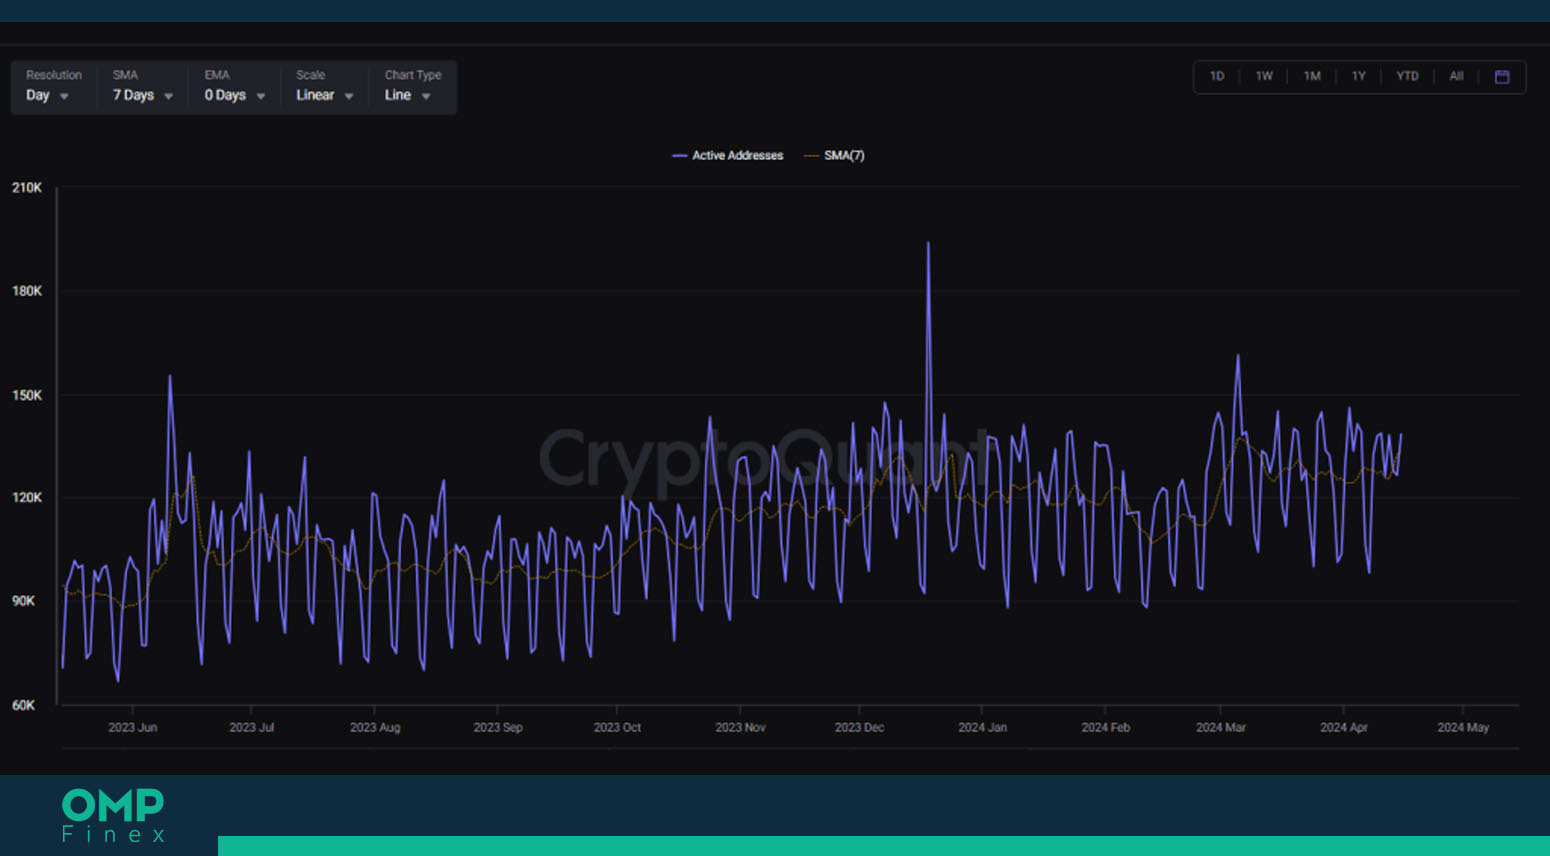Click the 2024 Mar axis label

[x=1221, y=728]
